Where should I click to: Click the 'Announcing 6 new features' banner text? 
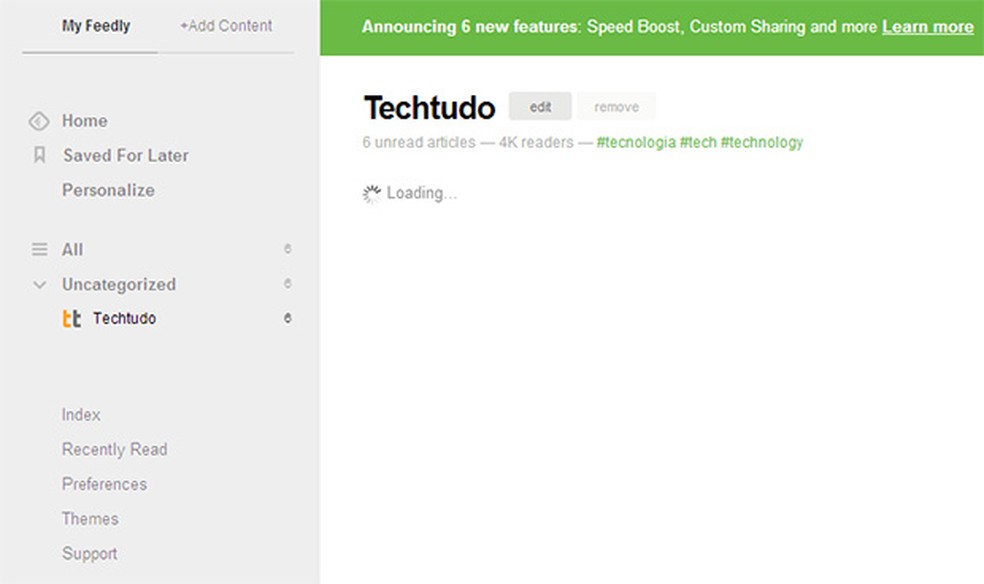pos(470,27)
